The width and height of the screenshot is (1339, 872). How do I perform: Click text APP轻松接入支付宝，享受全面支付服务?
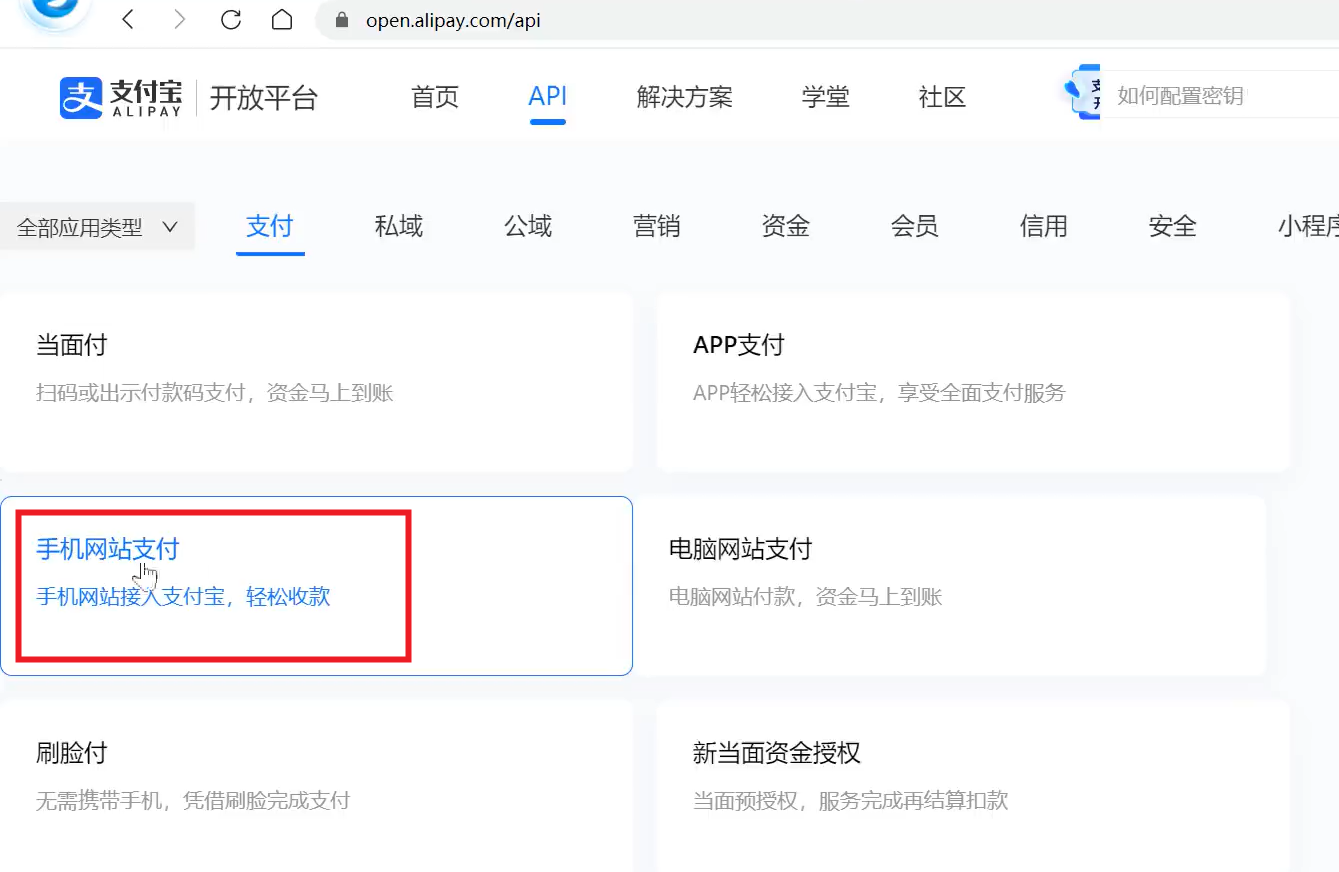879,393
